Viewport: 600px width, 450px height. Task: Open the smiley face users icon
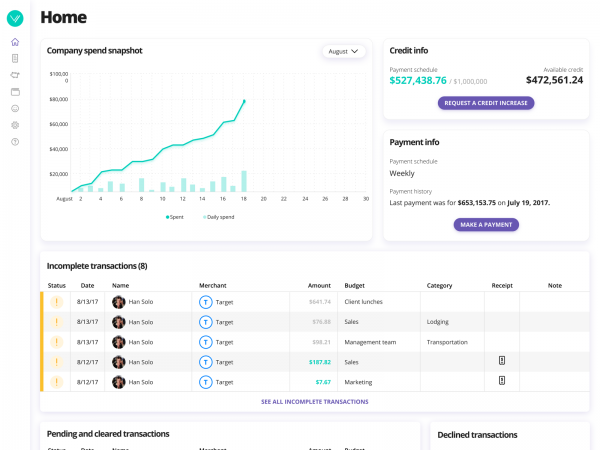[x=15, y=108]
